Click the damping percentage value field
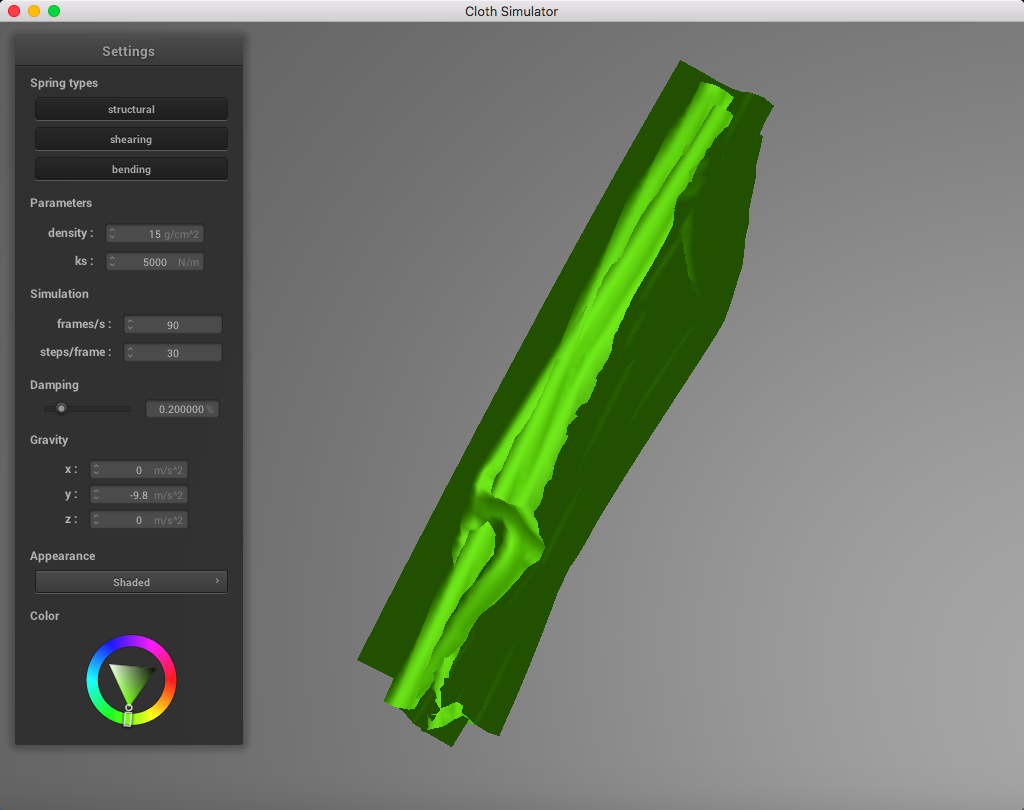This screenshot has width=1024, height=810. (182, 409)
